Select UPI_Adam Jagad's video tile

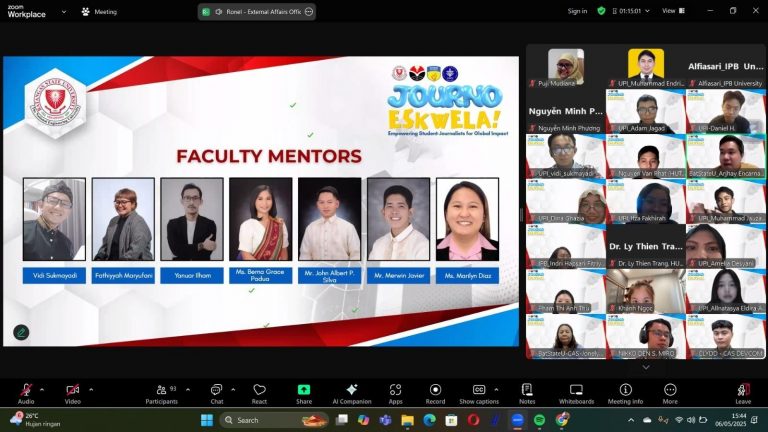tap(646, 112)
